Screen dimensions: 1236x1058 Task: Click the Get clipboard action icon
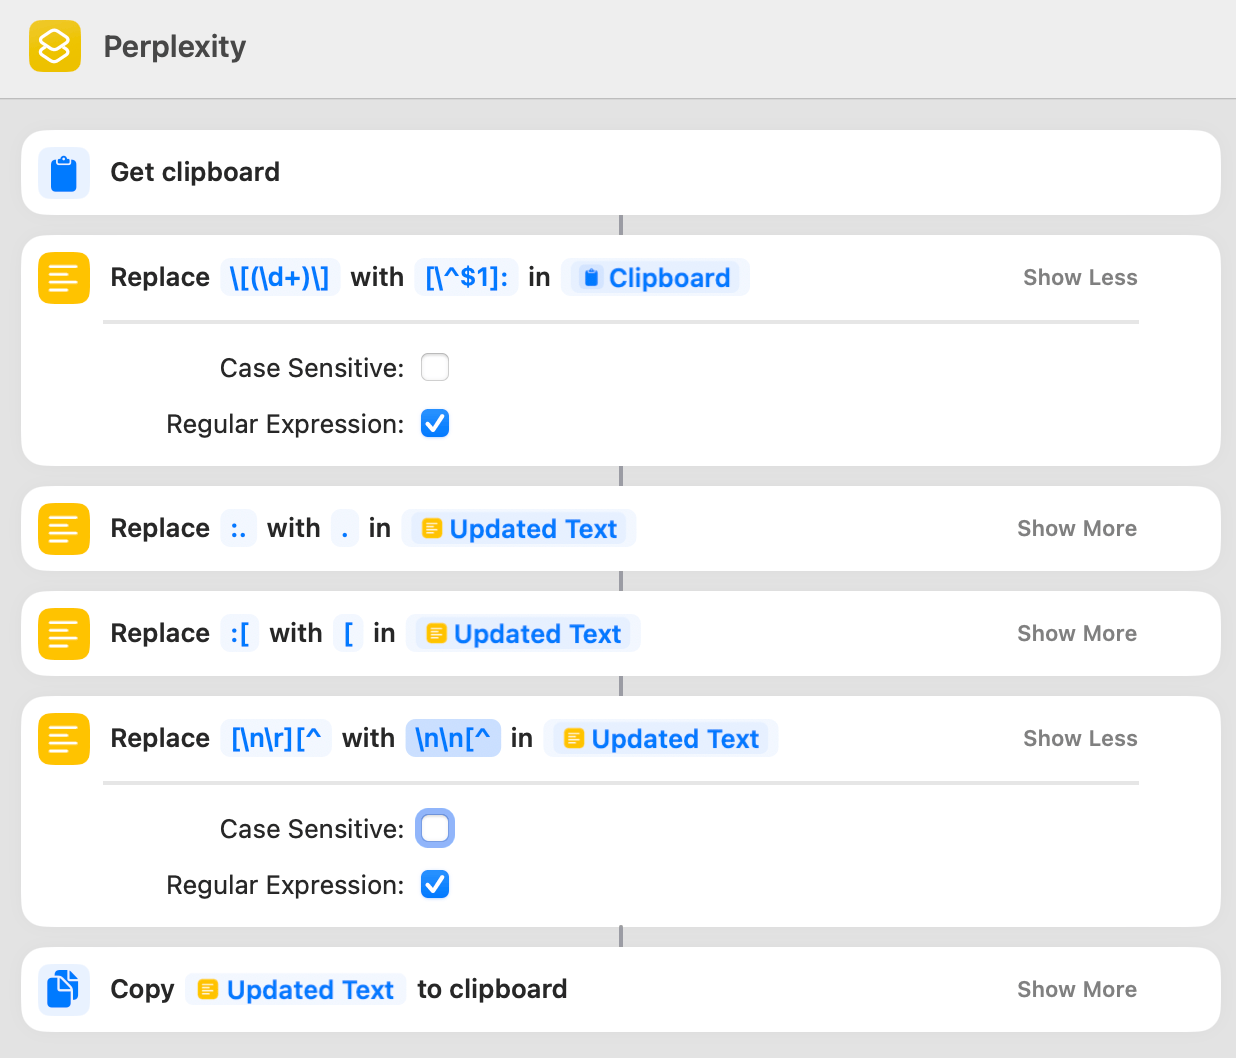(x=64, y=172)
